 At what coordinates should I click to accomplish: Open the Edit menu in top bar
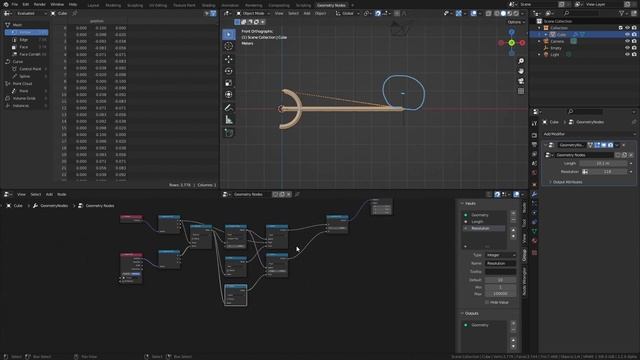point(26,4)
